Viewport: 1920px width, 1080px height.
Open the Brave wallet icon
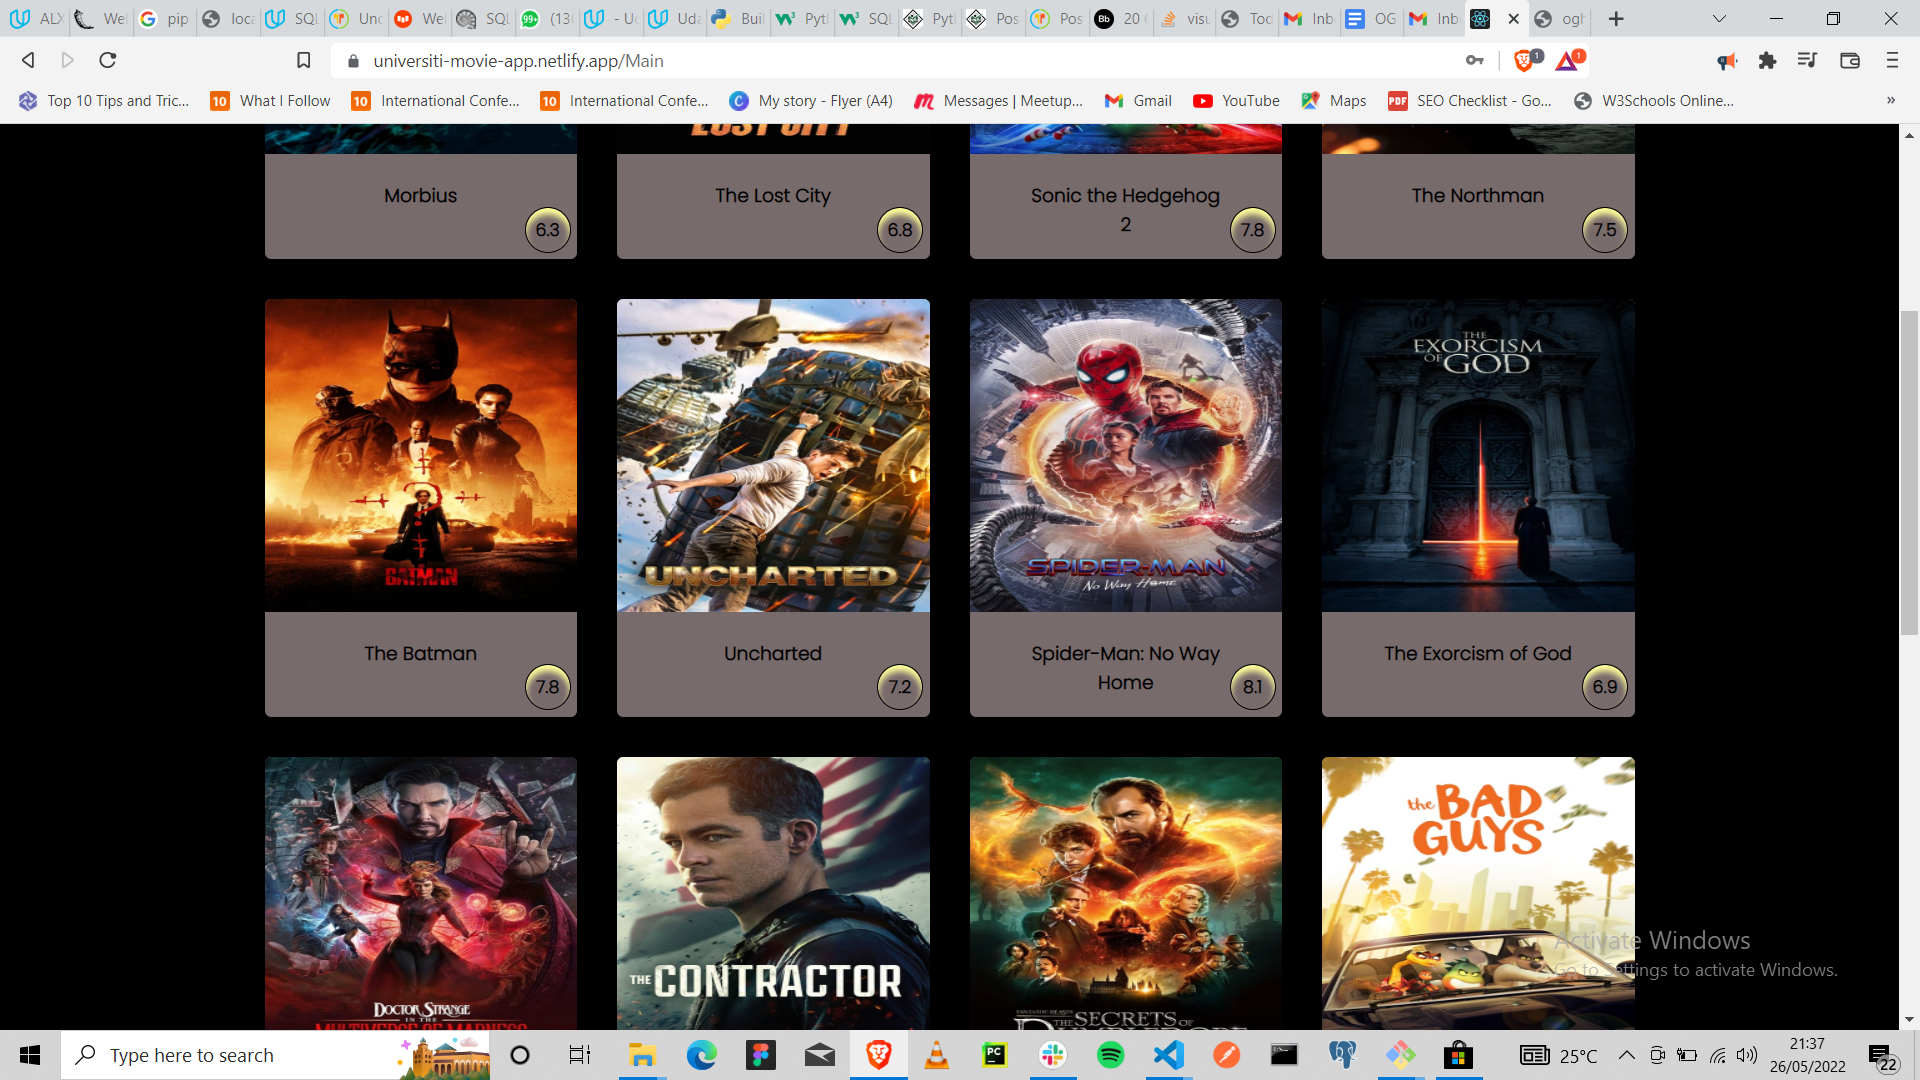pyautogui.click(x=1849, y=61)
